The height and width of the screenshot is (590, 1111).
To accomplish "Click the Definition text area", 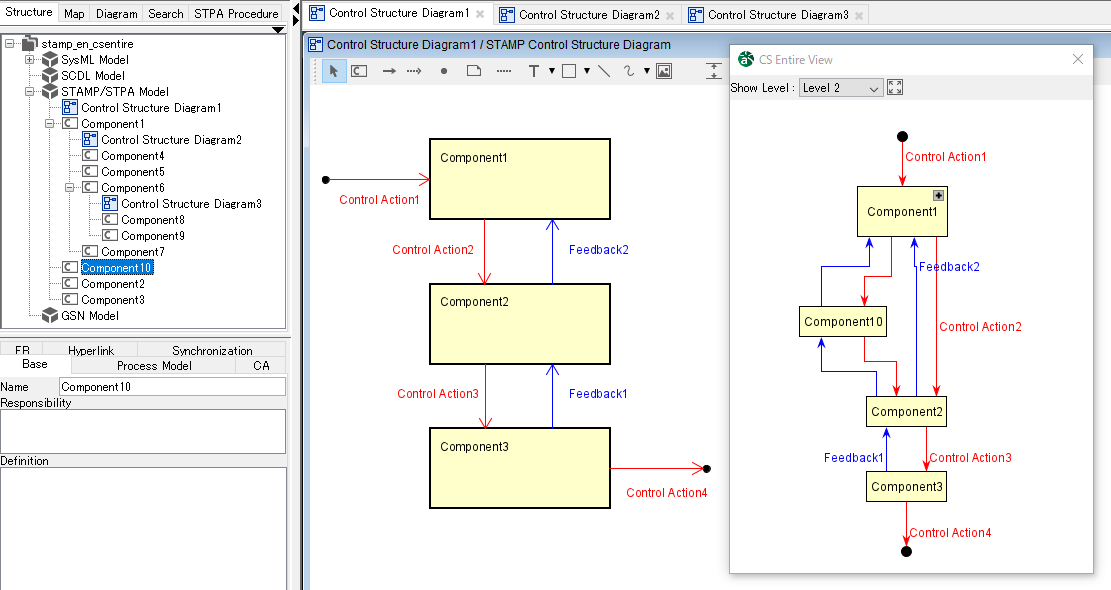I will [x=143, y=528].
